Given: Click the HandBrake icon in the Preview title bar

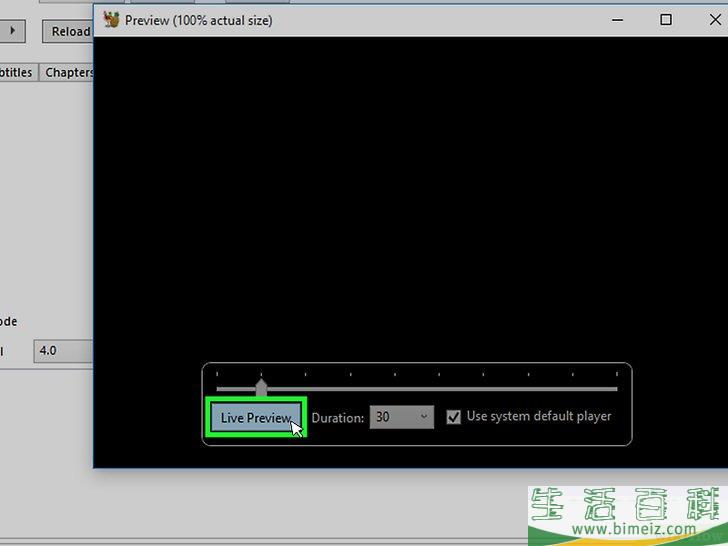Looking at the screenshot, I should point(111,20).
